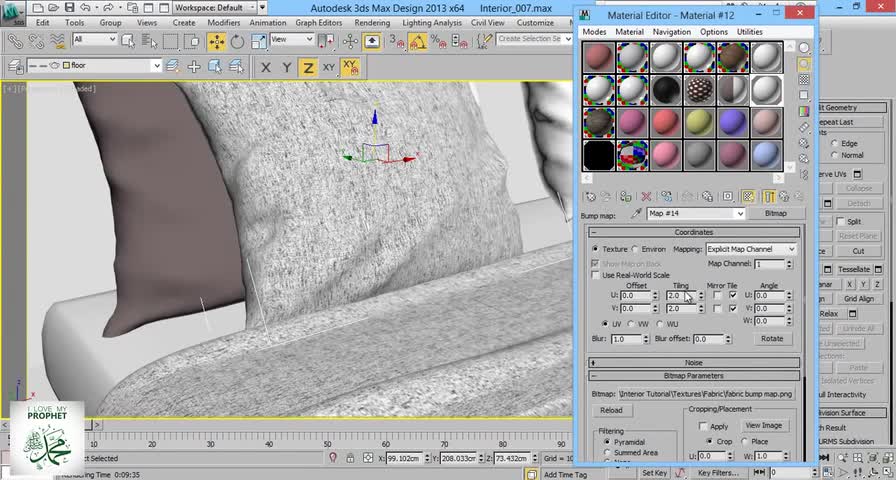Expand the Noise rollout
The height and width of the screenshot is (480, 896).
(x=694, y=363)
